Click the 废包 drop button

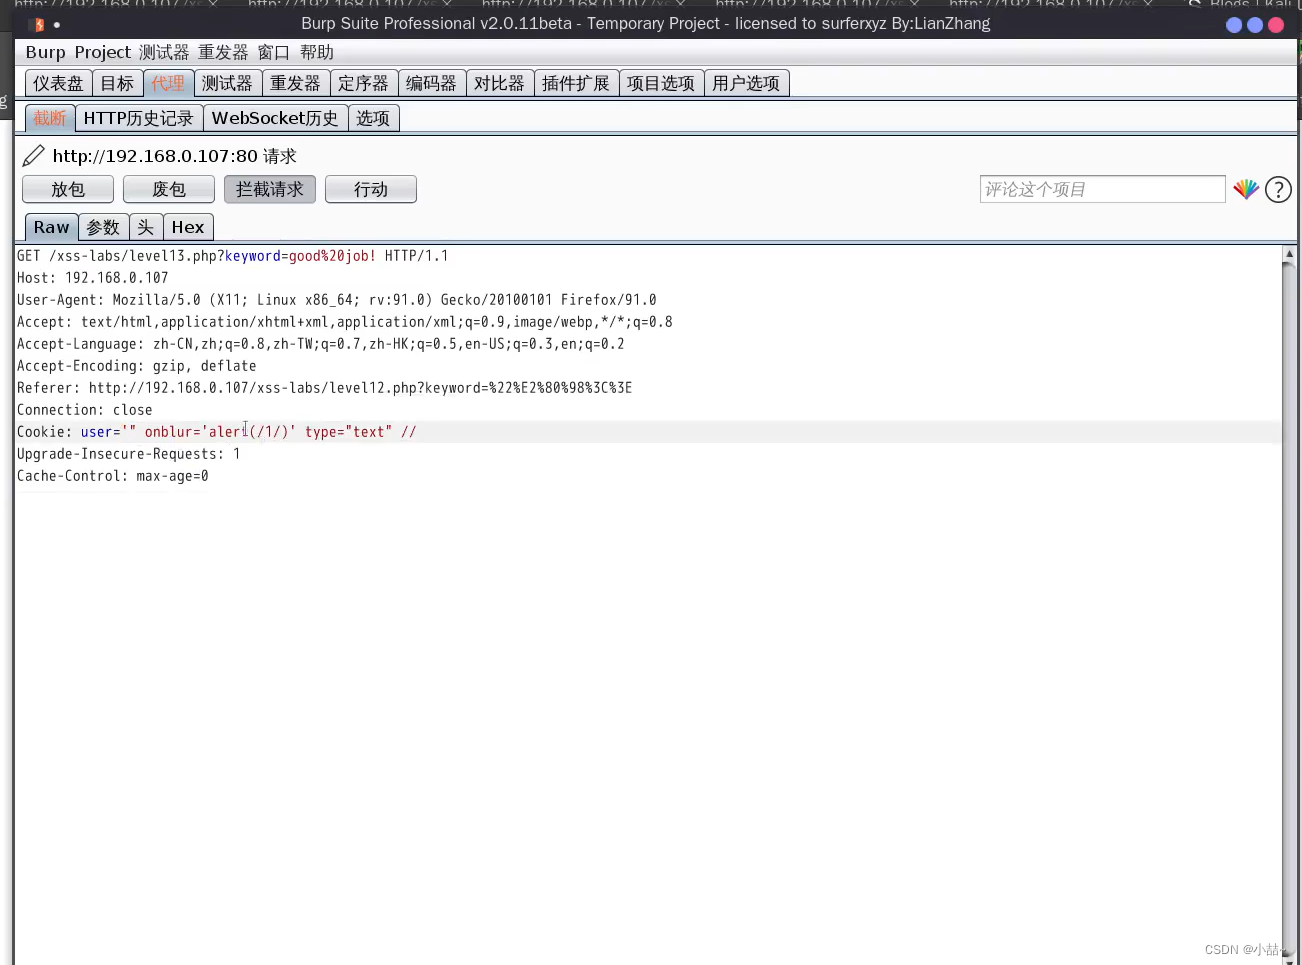point(169,189)
